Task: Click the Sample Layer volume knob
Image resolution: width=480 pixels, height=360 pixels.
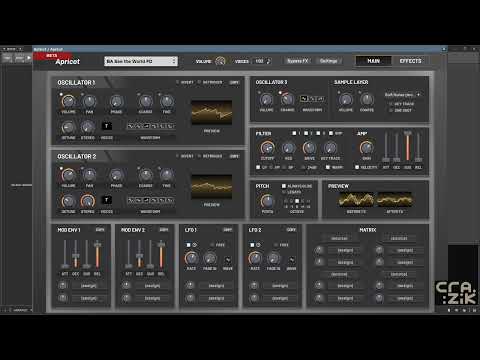Action: (346, 99)
